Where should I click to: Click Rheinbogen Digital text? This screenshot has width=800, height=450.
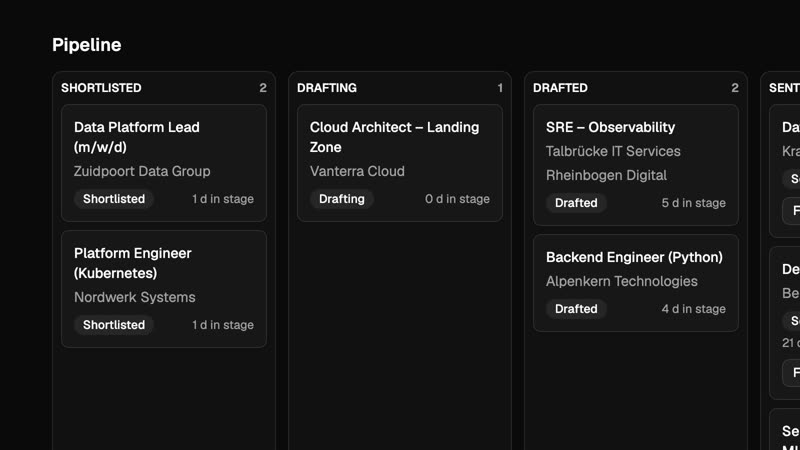pos(606,176)
